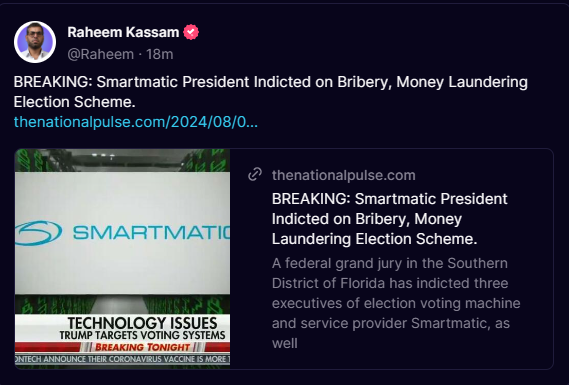Click thenationalpulse.com domain in link card
569x385 pixels.
click(344, 175)
